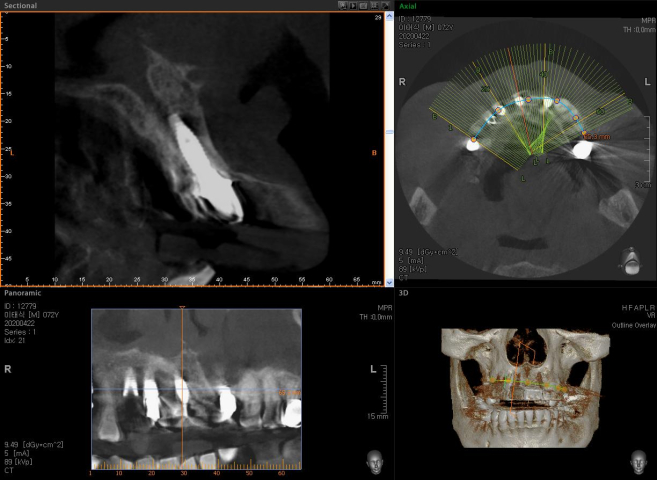Select the Sectional panel title

click(20, 5)
